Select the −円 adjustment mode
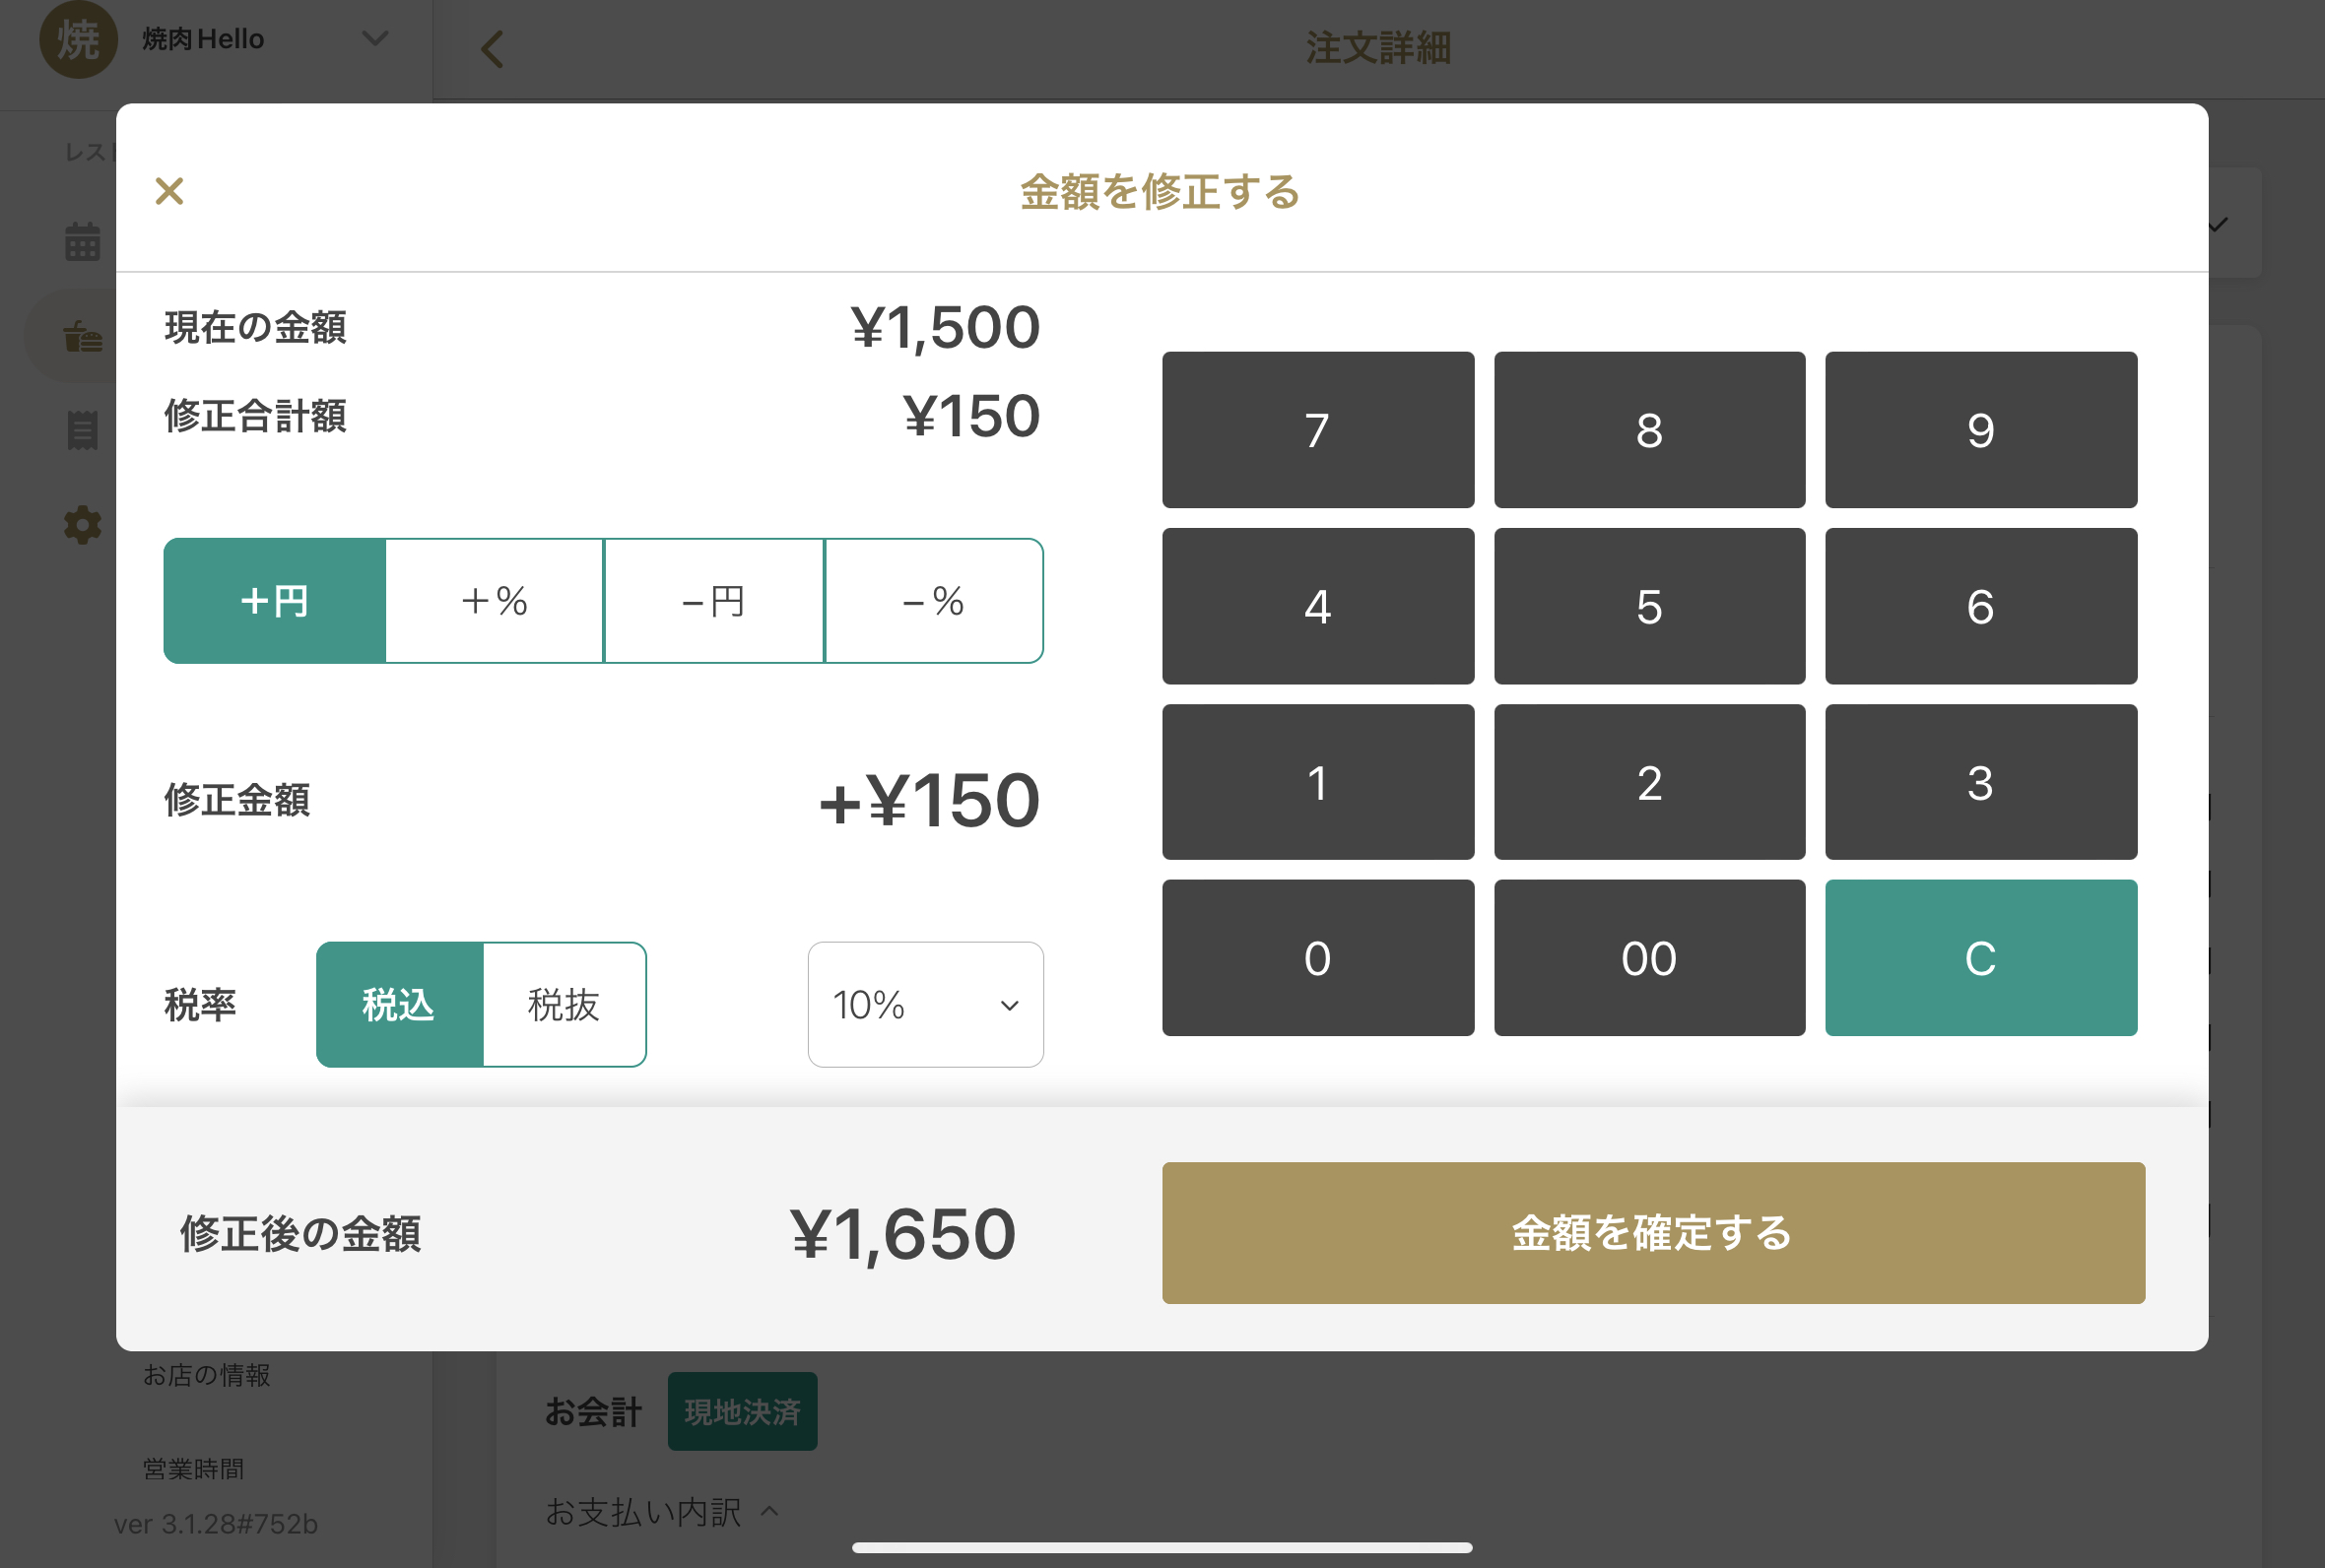2325x1568 pixels. pos(714,601)
